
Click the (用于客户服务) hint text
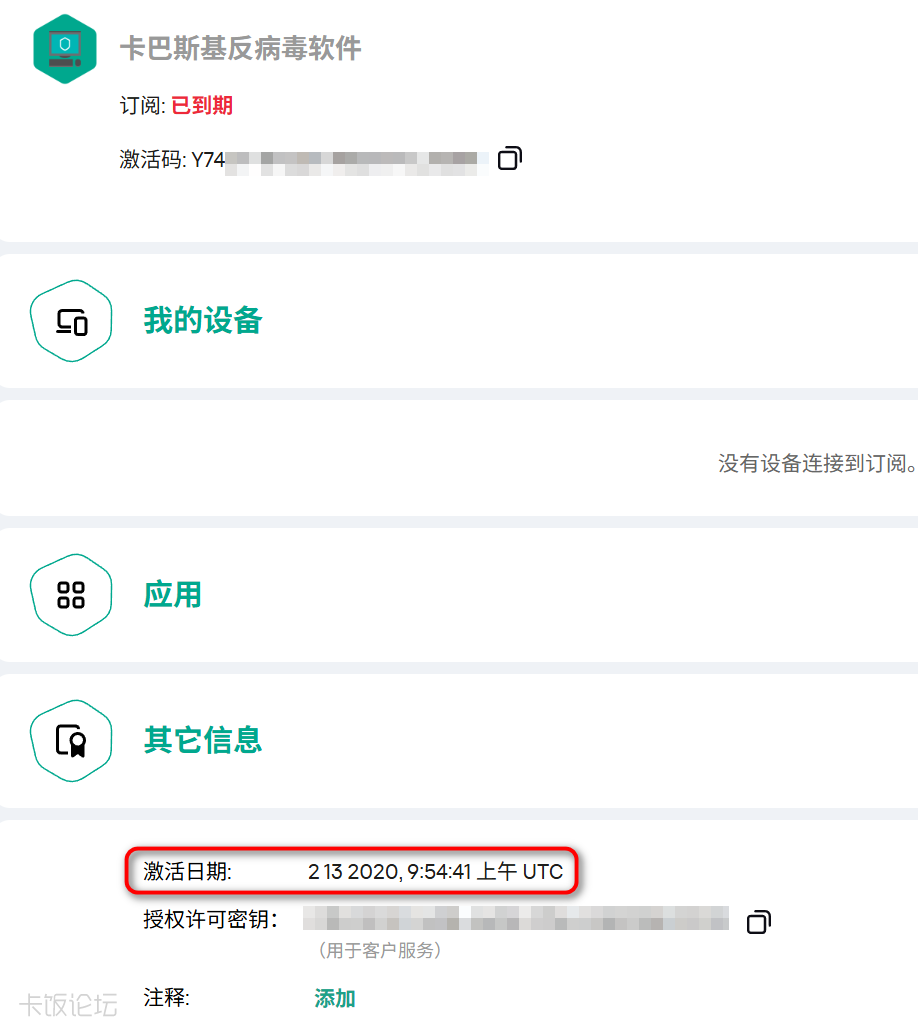[380, 951]
